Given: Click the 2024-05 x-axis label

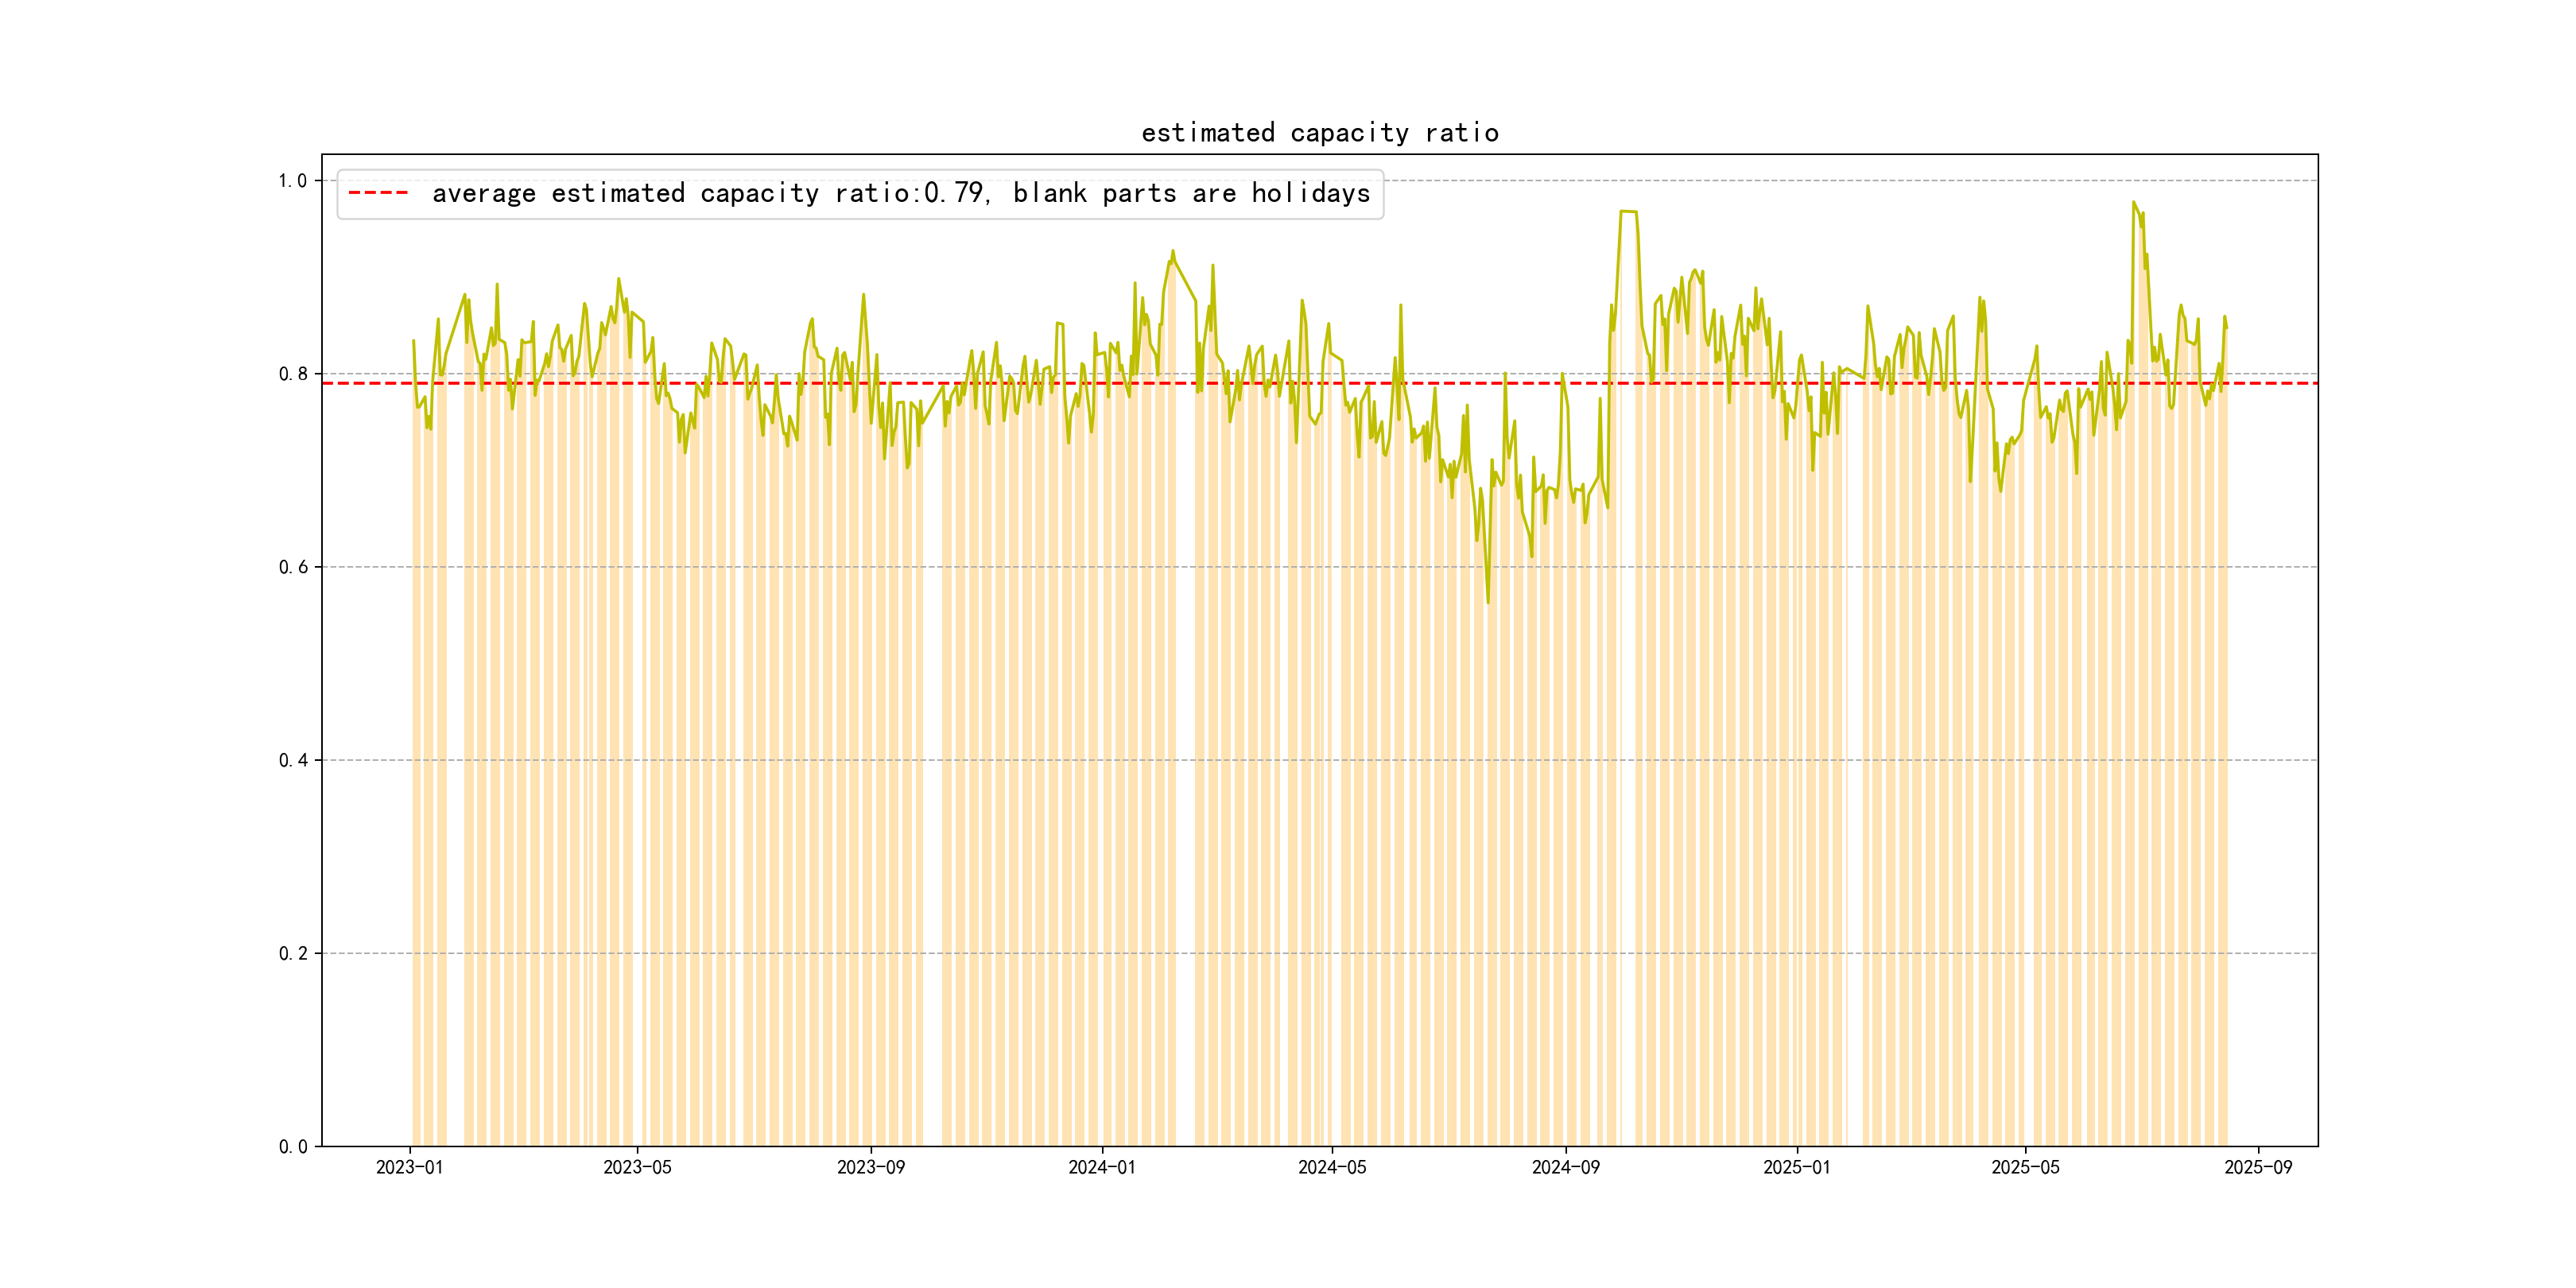Looking at the screenshot, I should pyautogui.click(x=1331, y=1167).
